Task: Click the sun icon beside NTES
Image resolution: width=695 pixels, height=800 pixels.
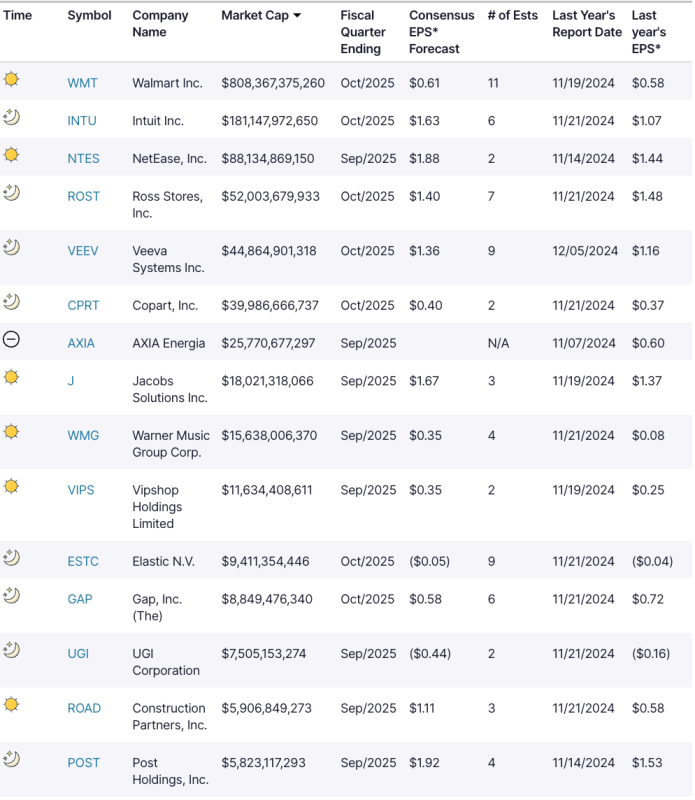Action: [x=11, y=155]
